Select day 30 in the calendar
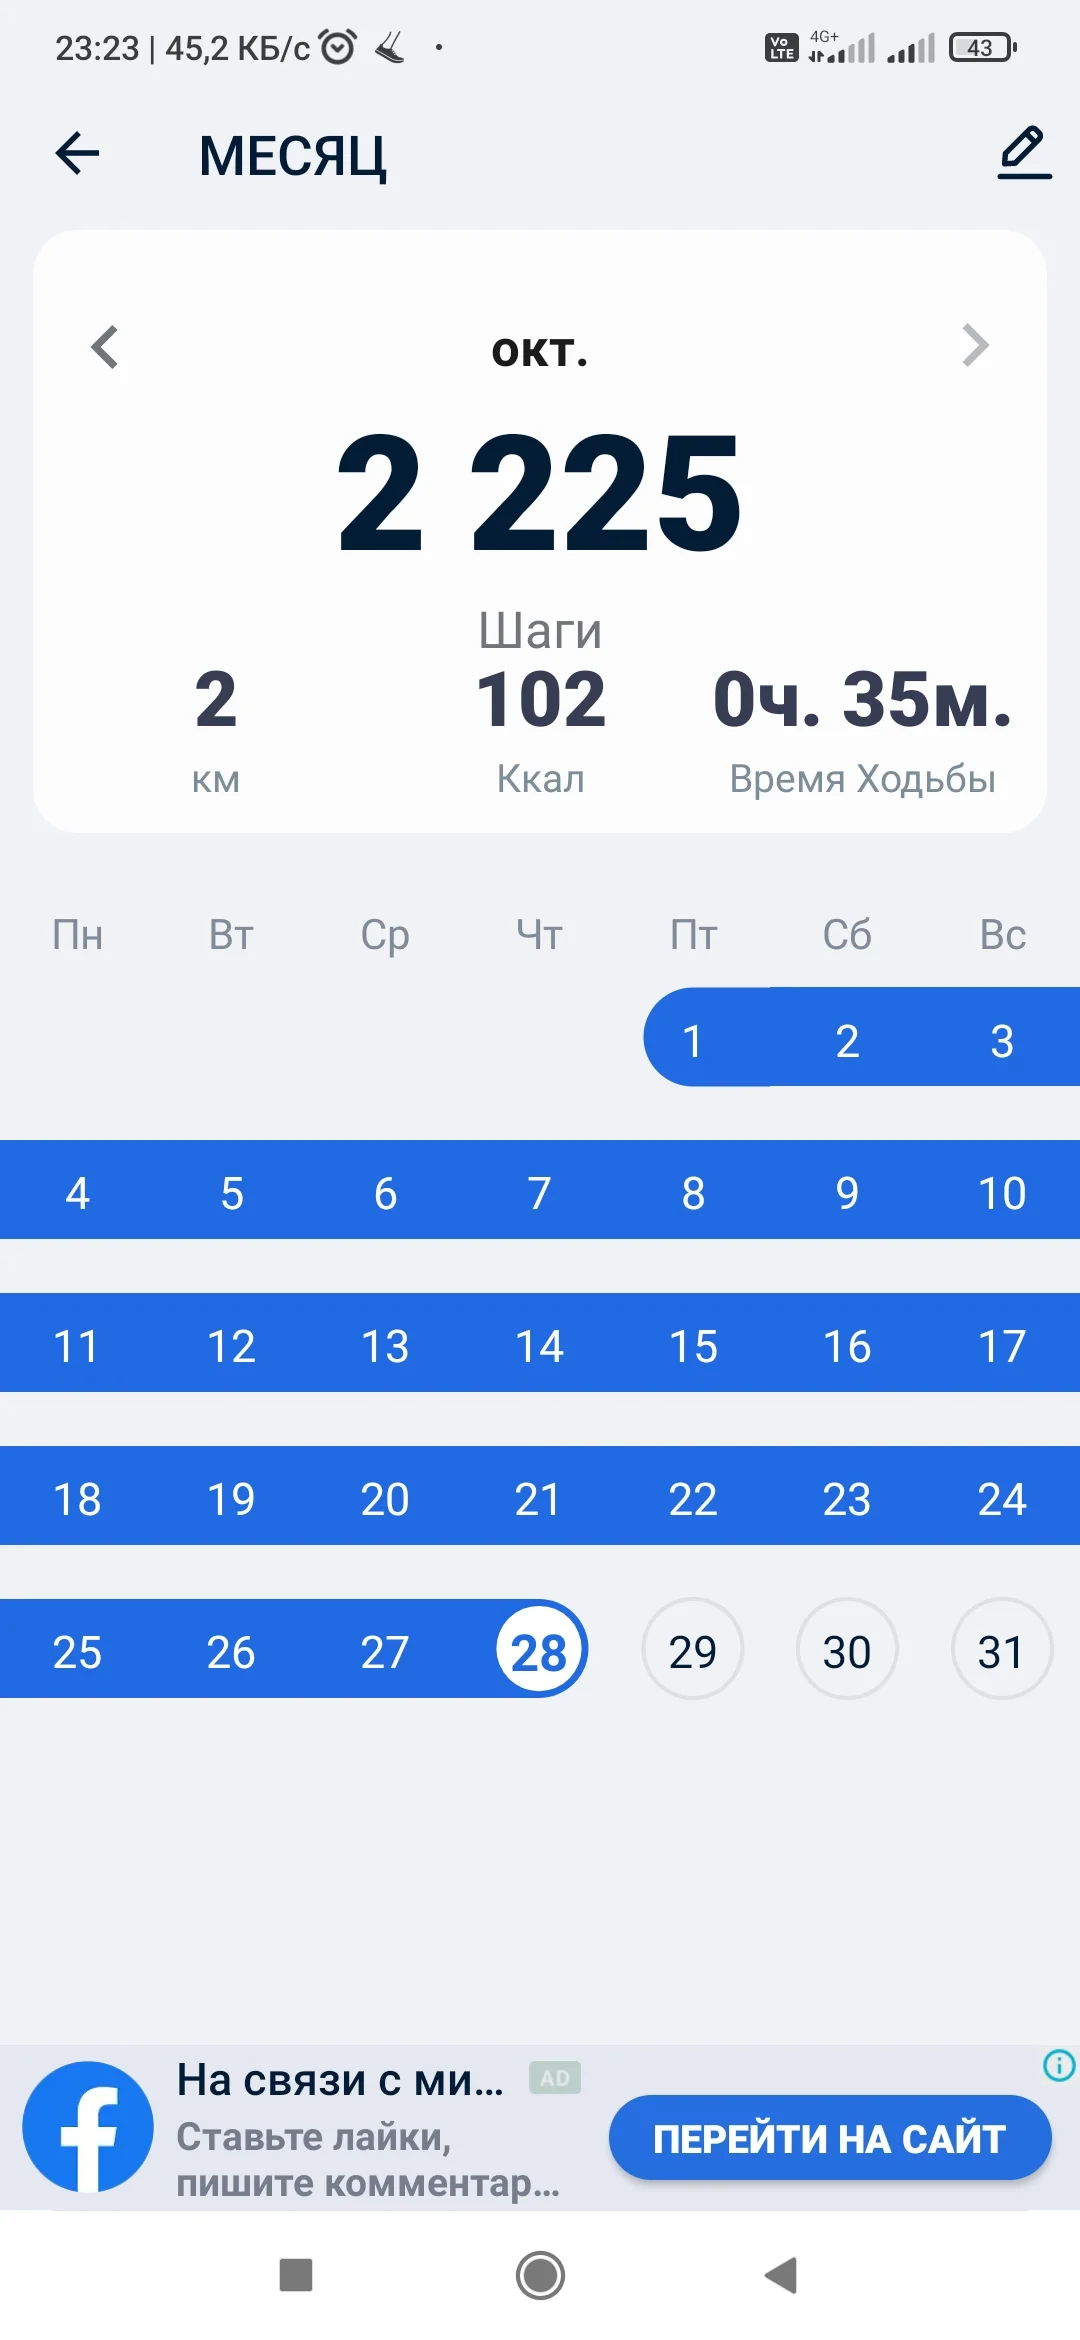This screenshot has height=2340, width=1080. coord(847,1650)
